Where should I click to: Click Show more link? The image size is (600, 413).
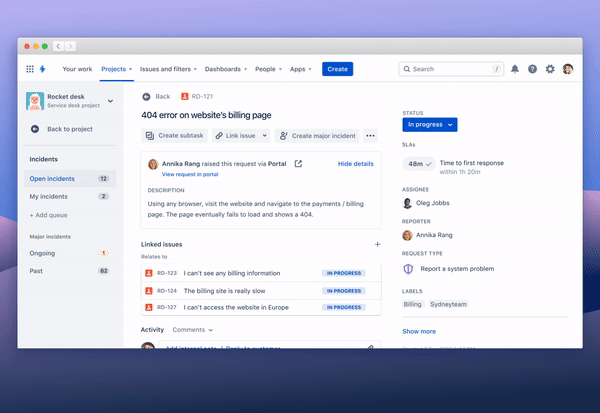[419, 331]
